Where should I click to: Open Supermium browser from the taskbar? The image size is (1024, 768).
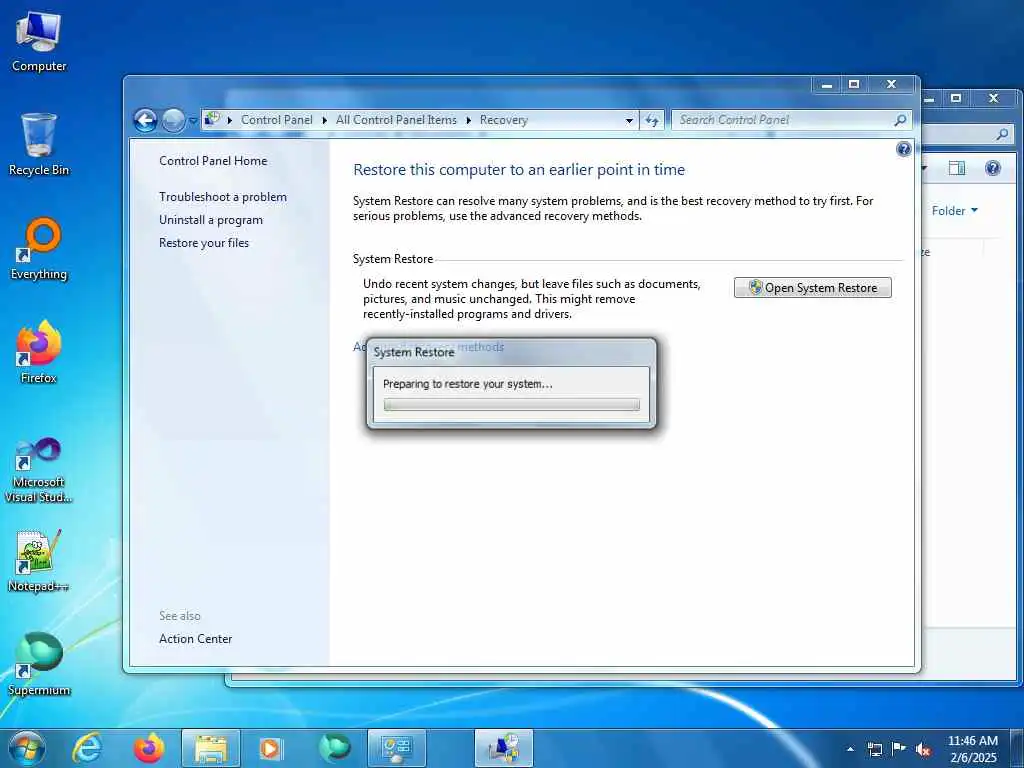pyautogui.click(x=334, y=748)
